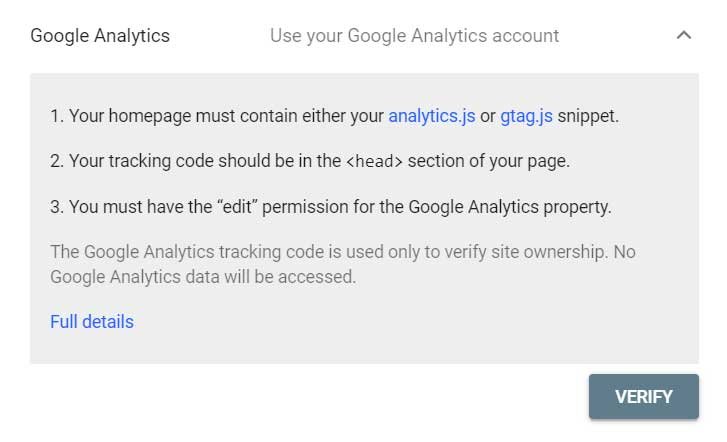Click the list number "2." marker
Viewport: 727px width, 442px height.
coord(57,162)
